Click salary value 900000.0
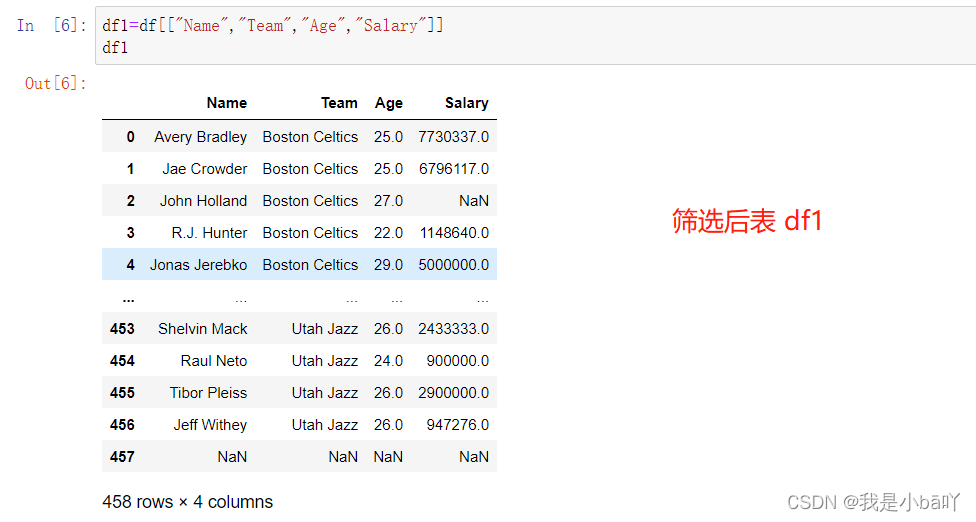Screen dimensions: 976x522 458,361
